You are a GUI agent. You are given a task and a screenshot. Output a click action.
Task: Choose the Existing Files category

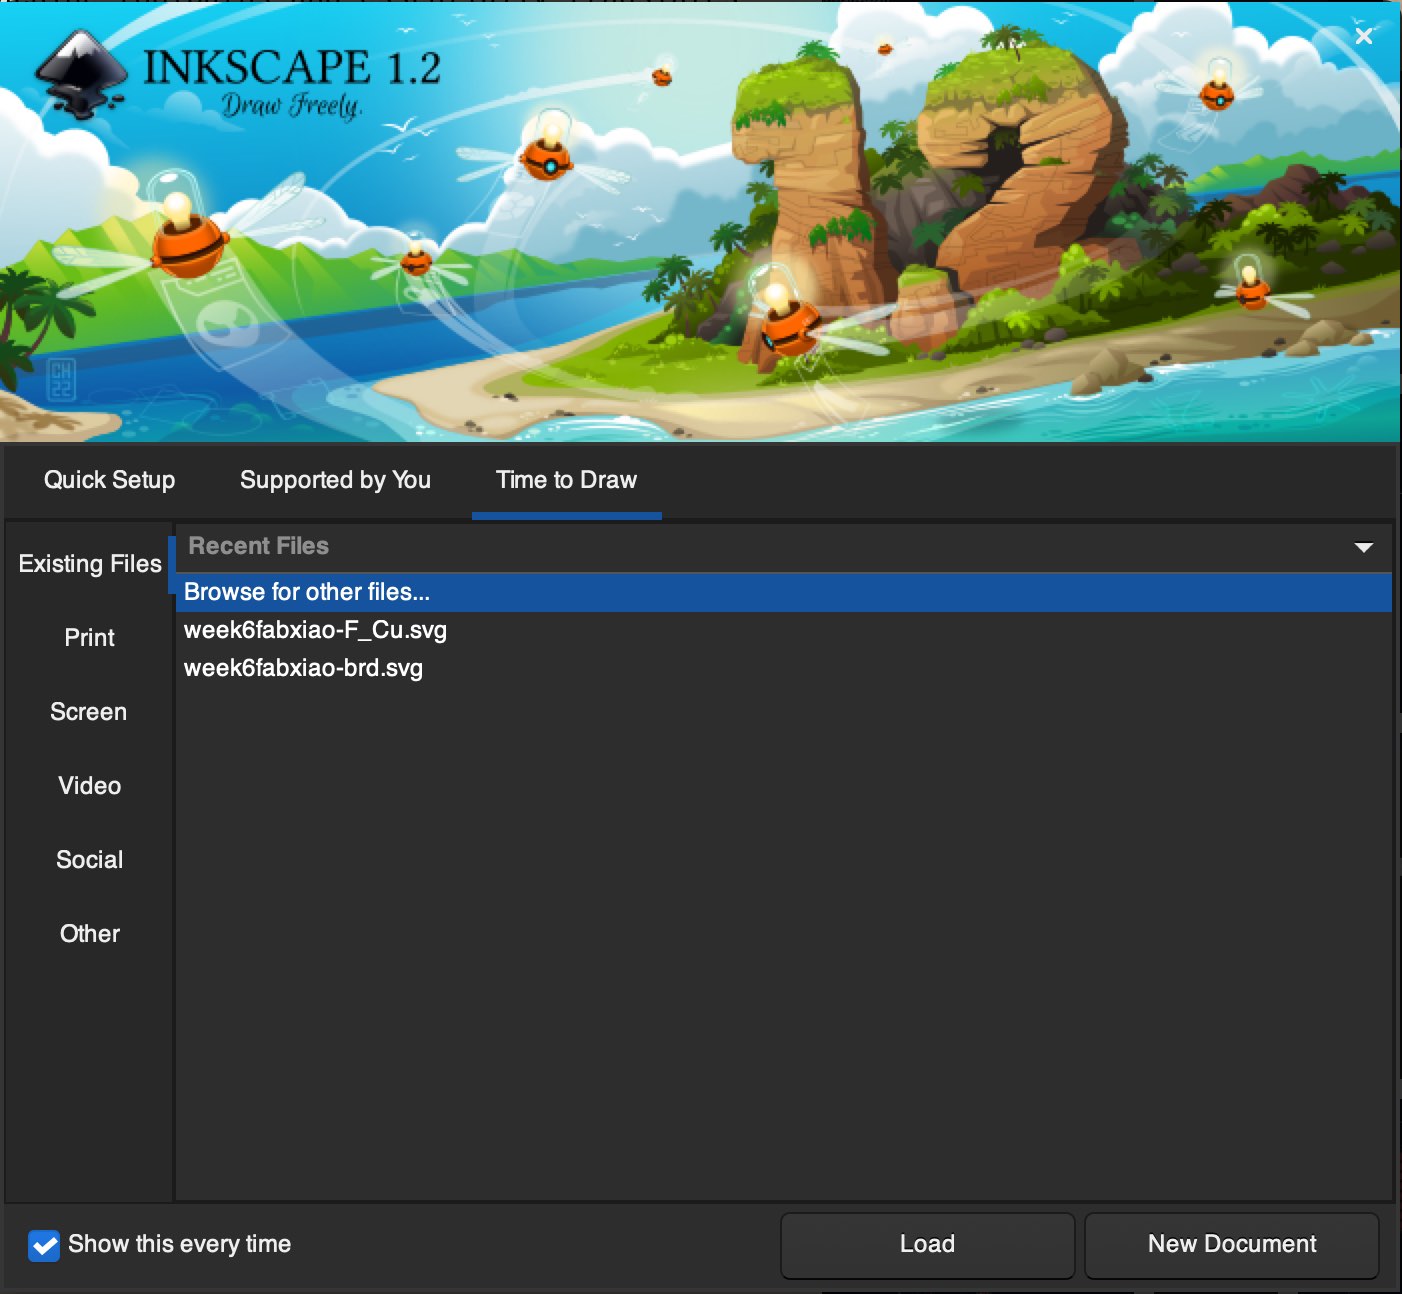[x=90, y=564]
